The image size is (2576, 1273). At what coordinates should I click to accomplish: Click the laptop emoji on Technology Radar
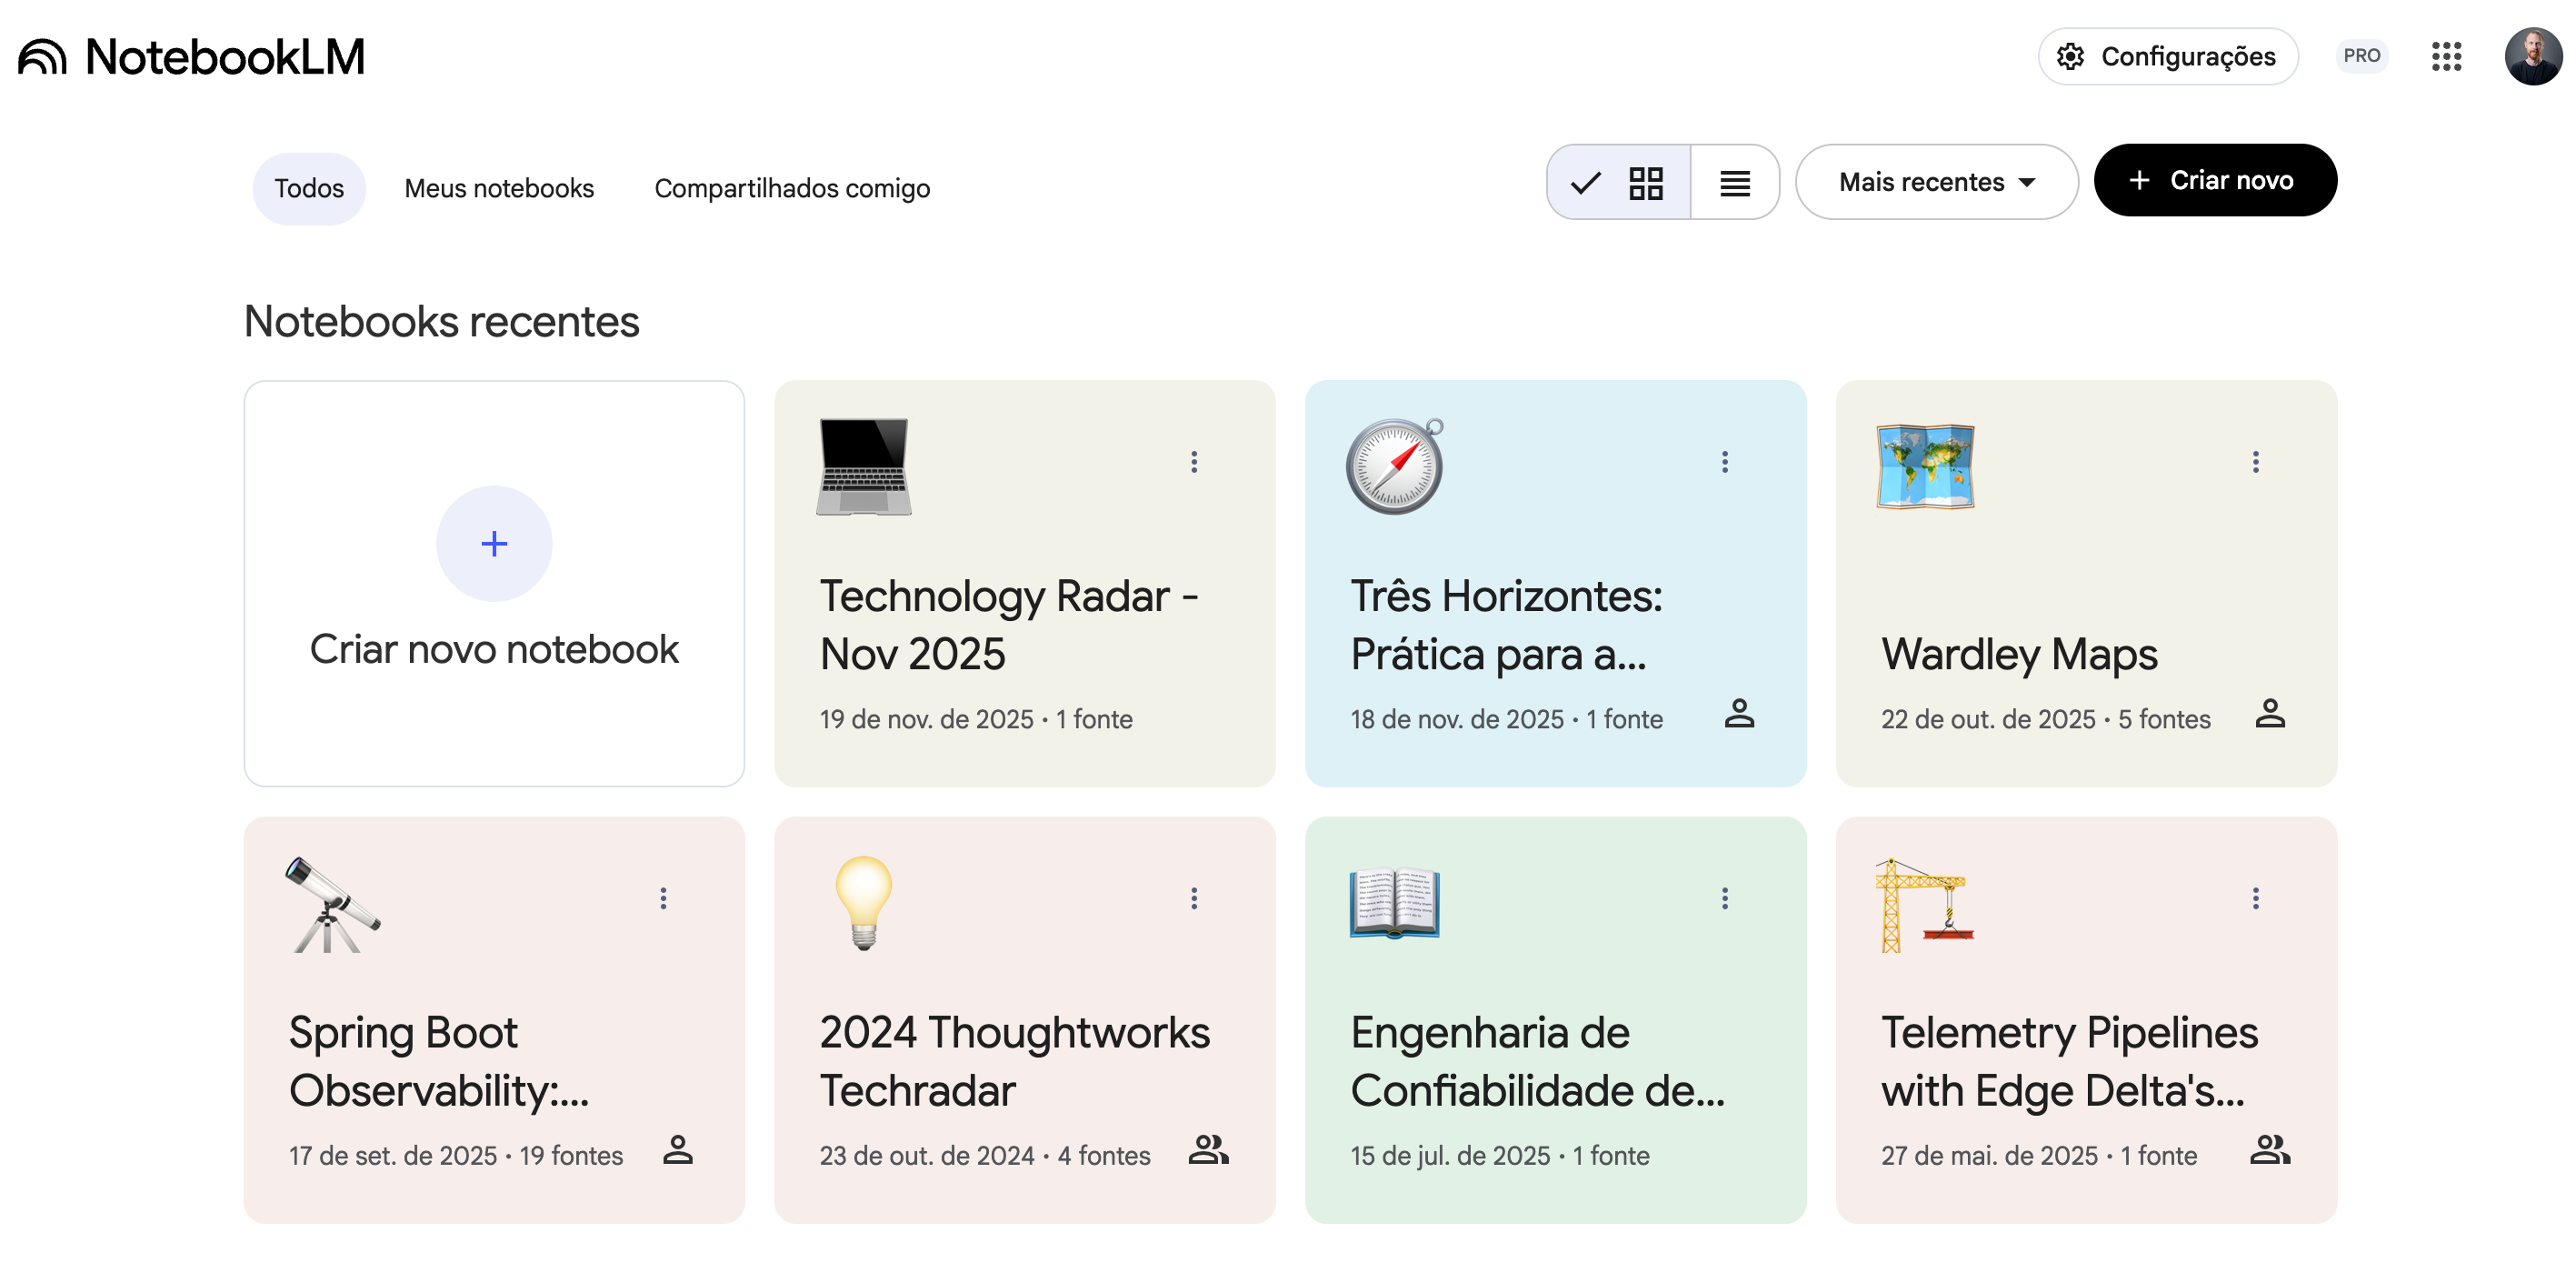tap(864, 467)
